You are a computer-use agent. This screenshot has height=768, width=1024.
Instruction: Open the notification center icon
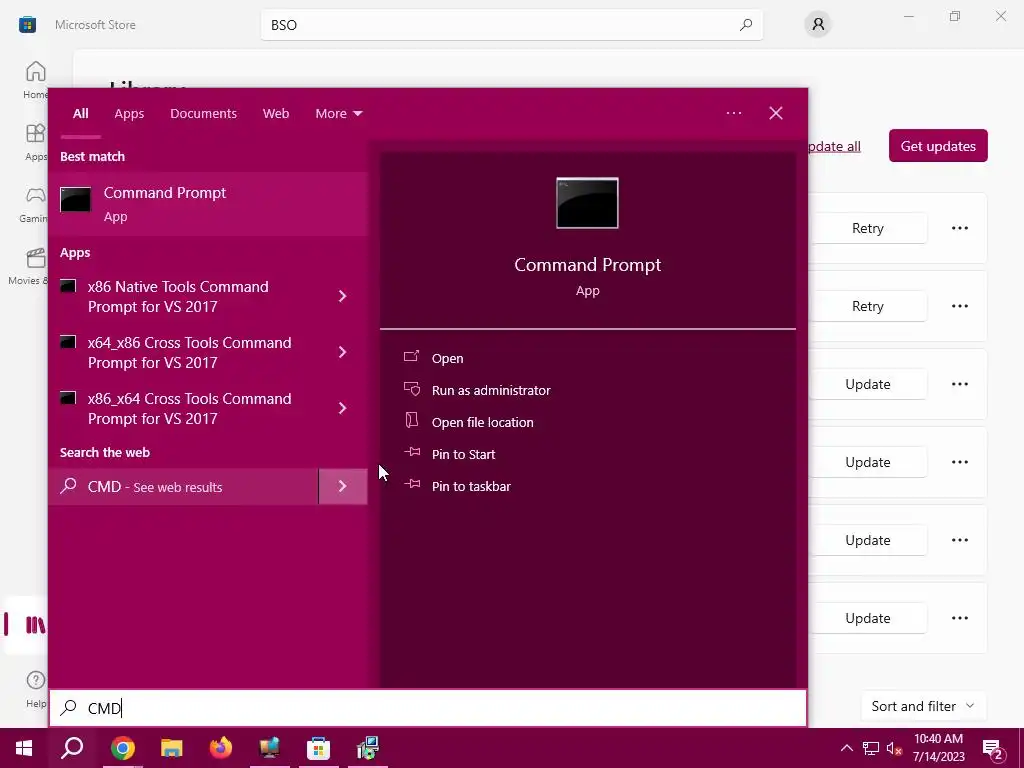[x=993, y=750]
